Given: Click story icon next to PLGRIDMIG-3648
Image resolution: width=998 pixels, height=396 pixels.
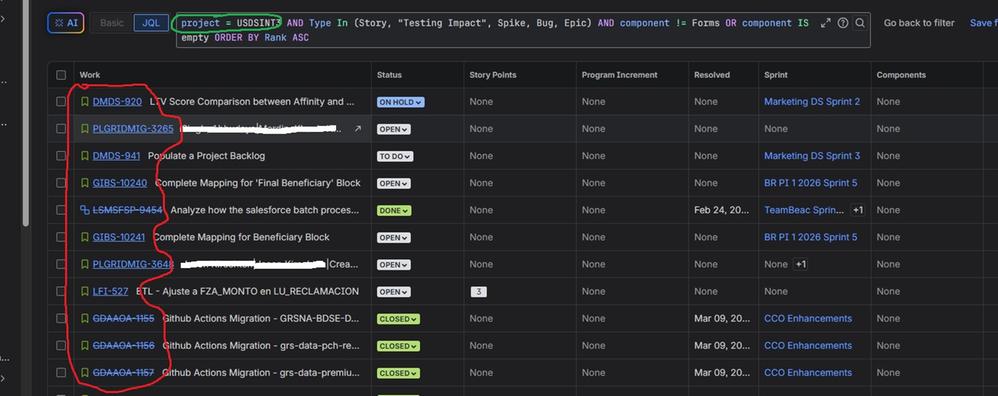Looking at the screenshot, I should (x=85, y=264).
